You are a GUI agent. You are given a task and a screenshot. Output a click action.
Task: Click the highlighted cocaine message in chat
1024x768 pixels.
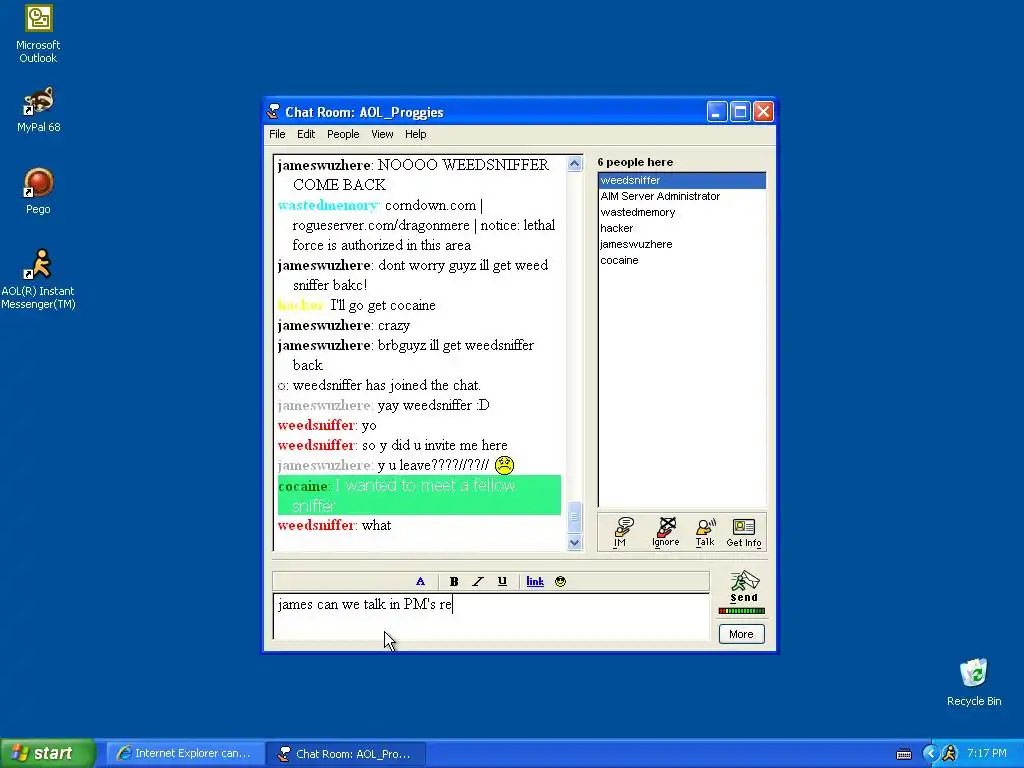pyautogui.click(x=419, y=495)
